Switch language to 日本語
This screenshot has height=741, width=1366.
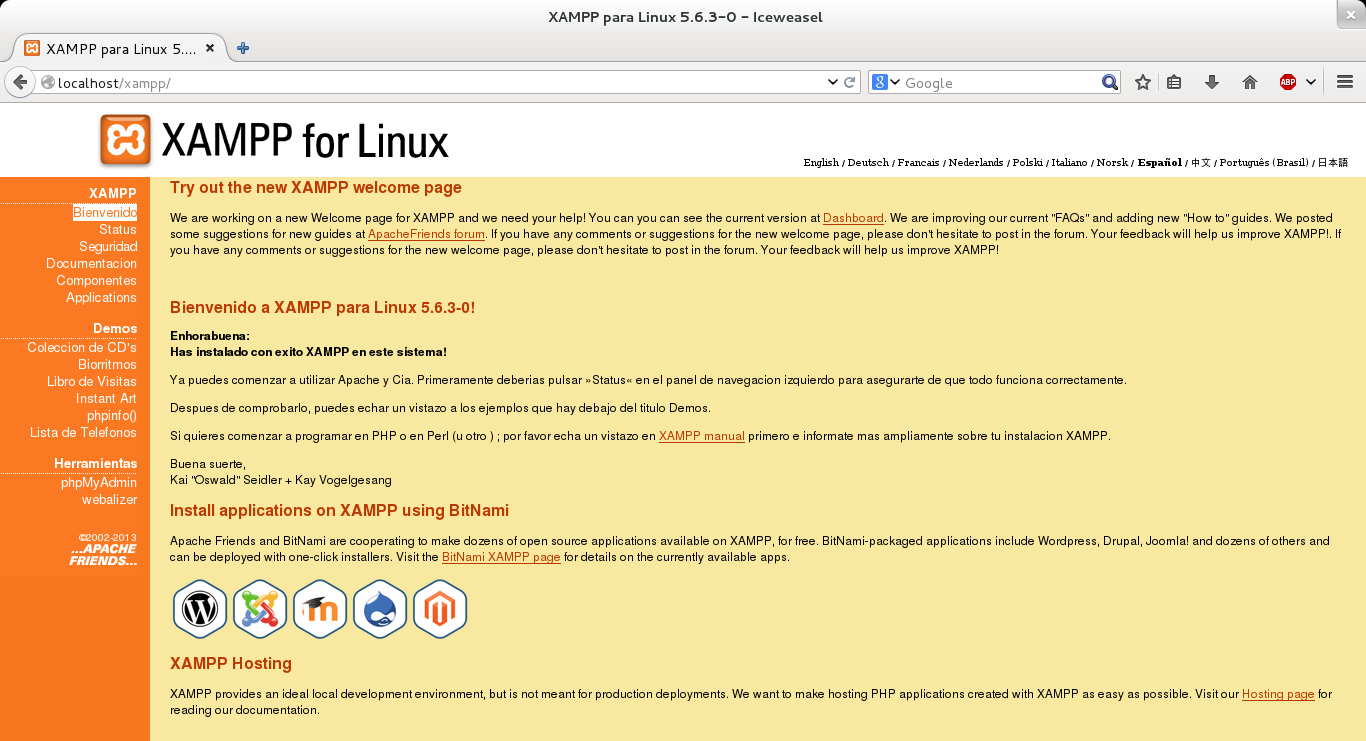(x=1332, y=162)
